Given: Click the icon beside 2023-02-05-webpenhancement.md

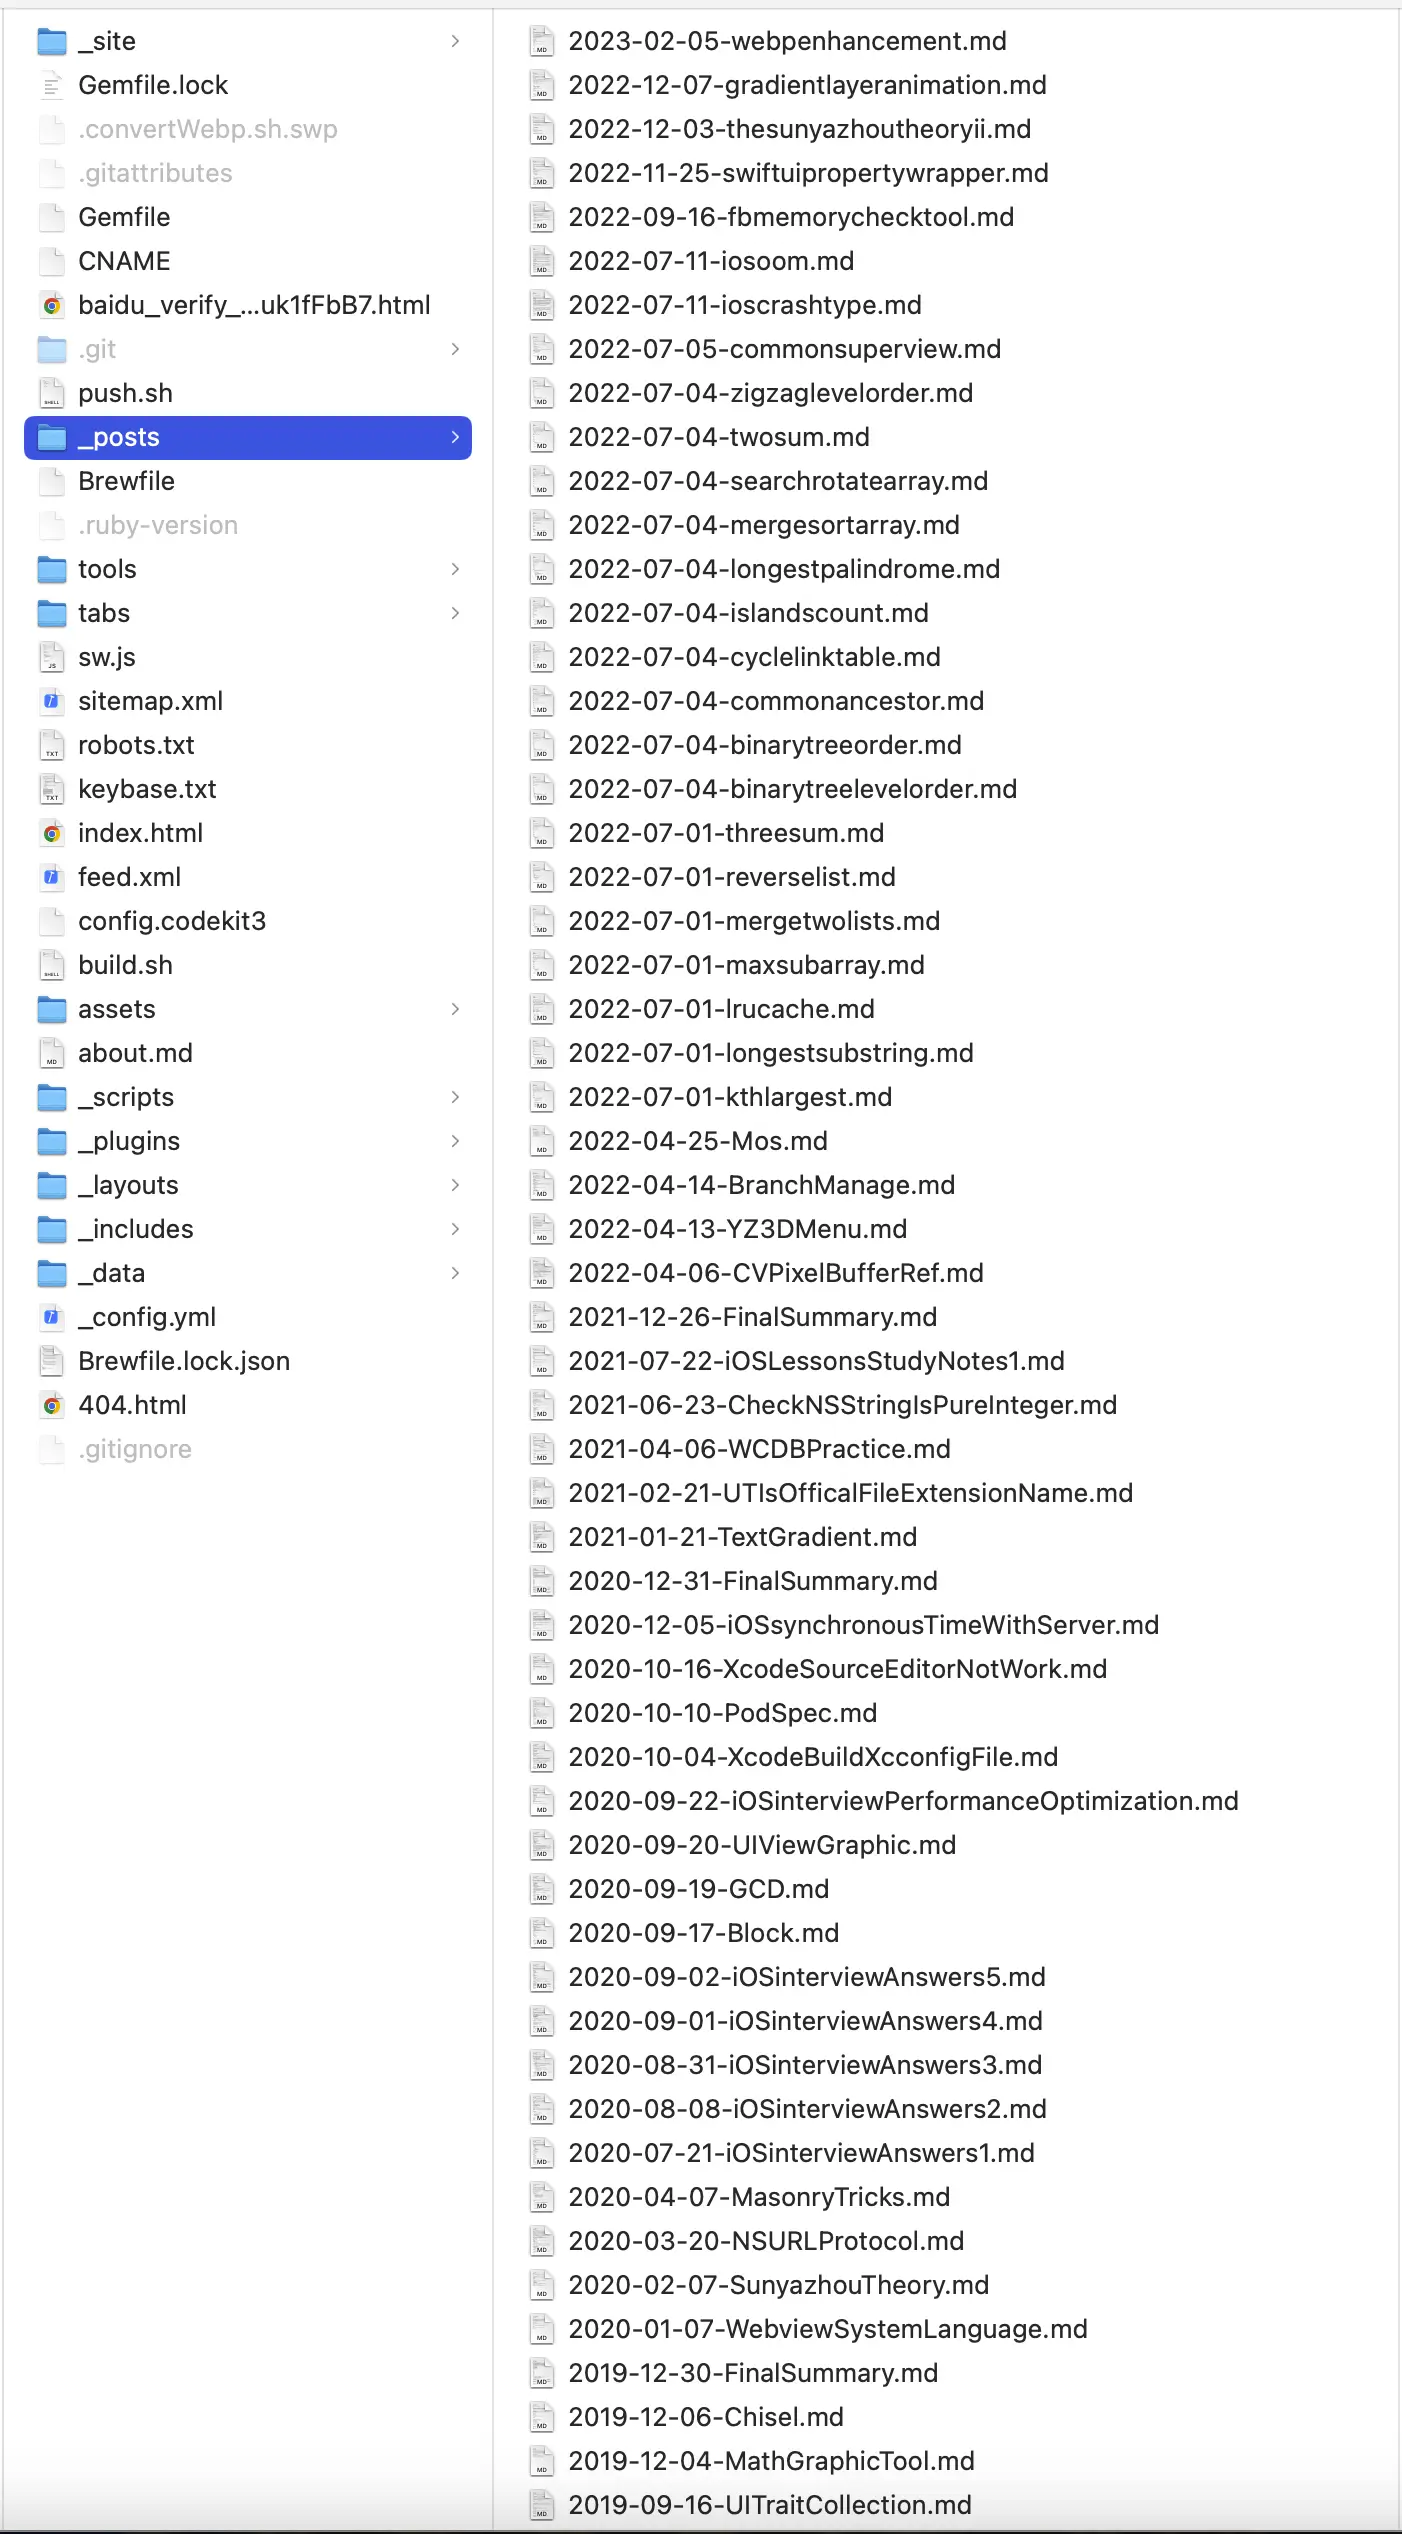Looking at the screenshot, I should 541,41.
